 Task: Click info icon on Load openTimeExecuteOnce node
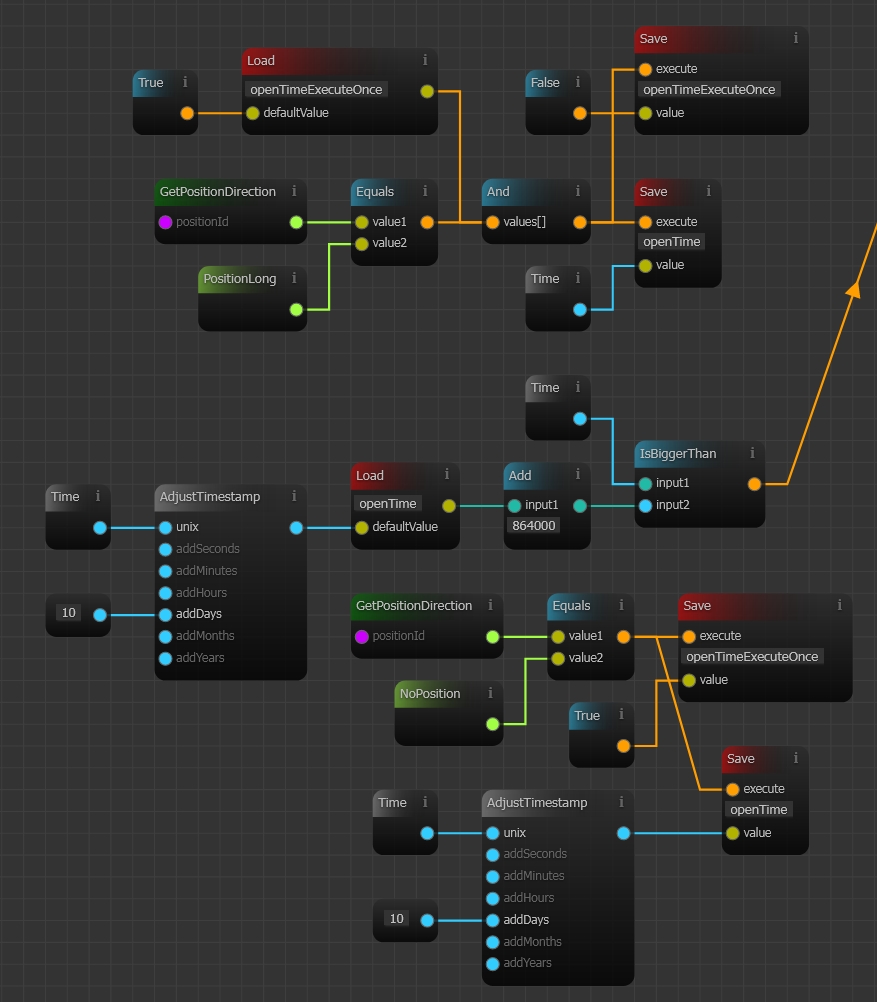(425, 60)
